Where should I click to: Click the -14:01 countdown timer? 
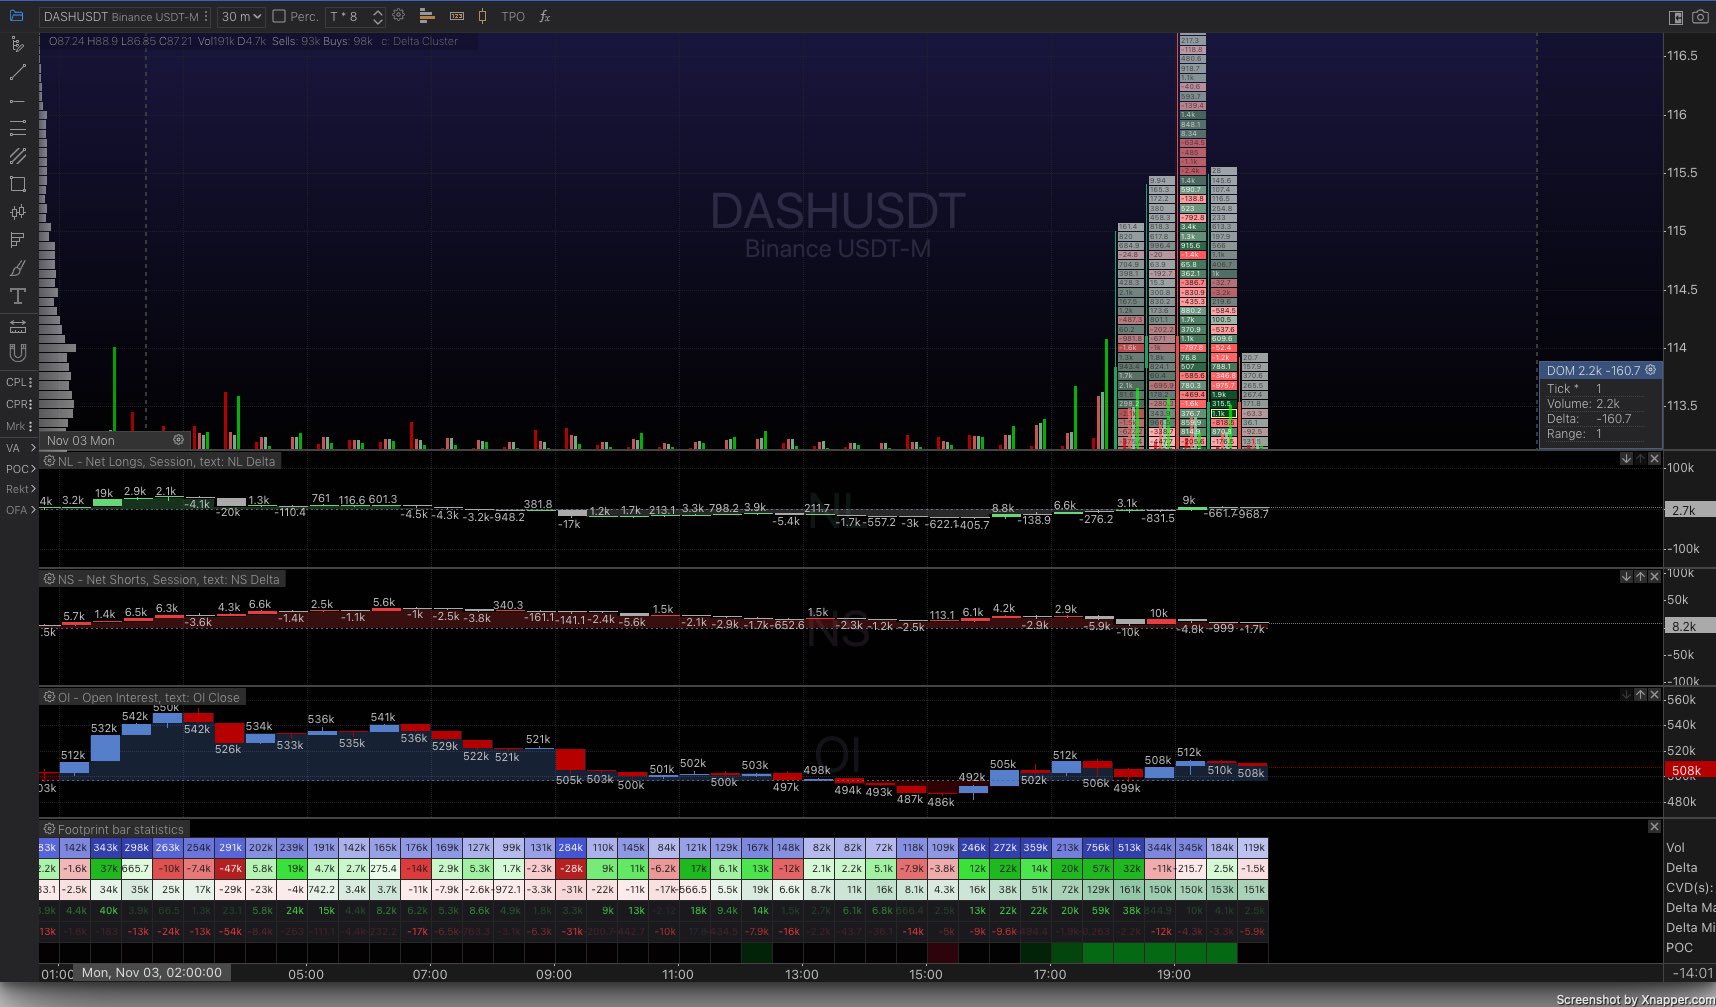[x=1693, y=972]
